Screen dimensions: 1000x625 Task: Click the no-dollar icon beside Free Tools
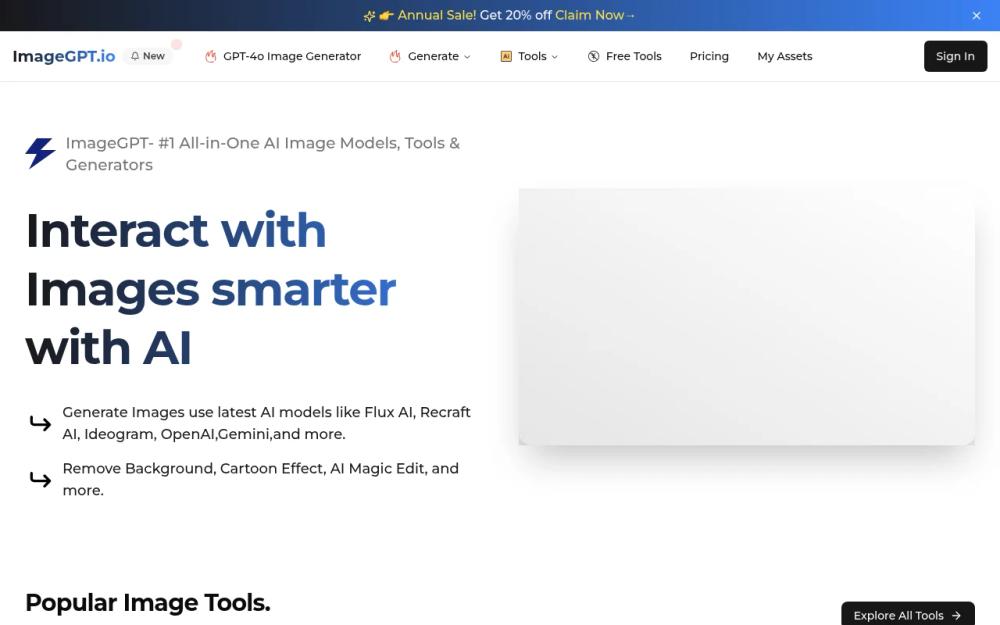point(593,56)
